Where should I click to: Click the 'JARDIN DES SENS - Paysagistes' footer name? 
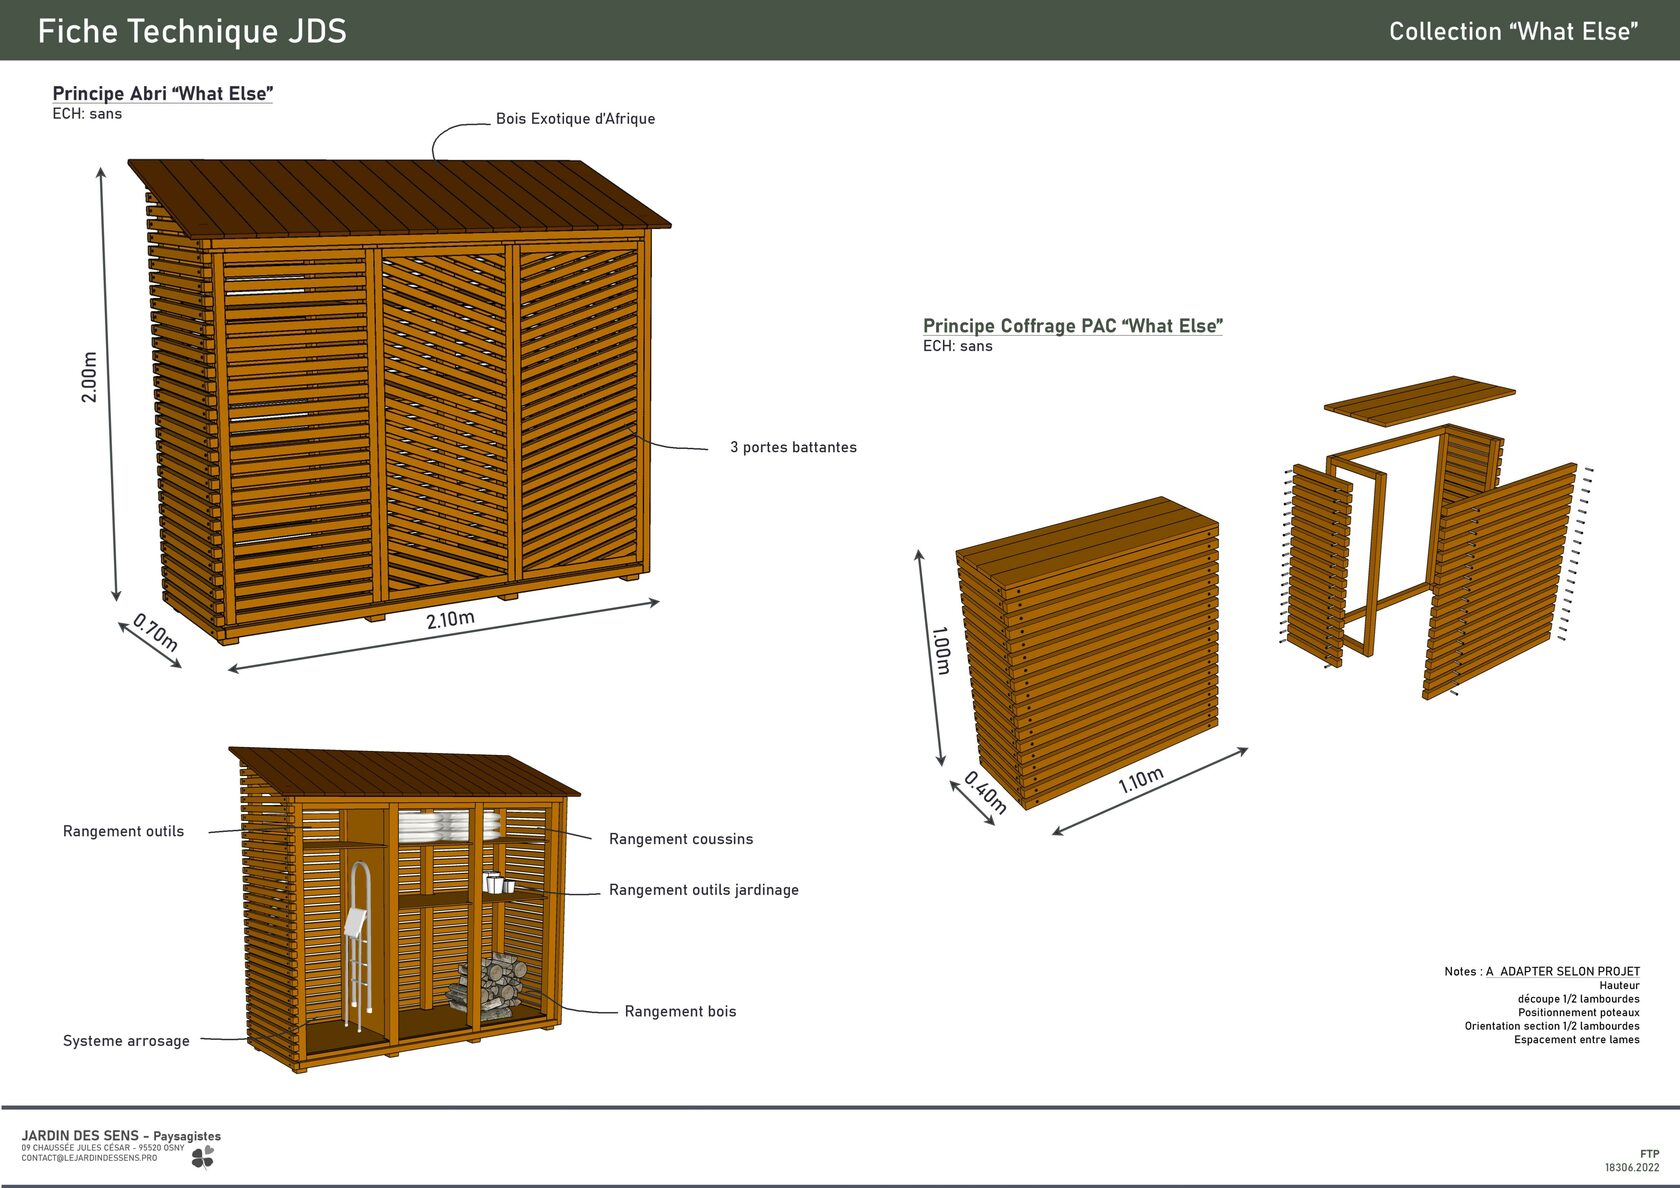point(121,1136)
